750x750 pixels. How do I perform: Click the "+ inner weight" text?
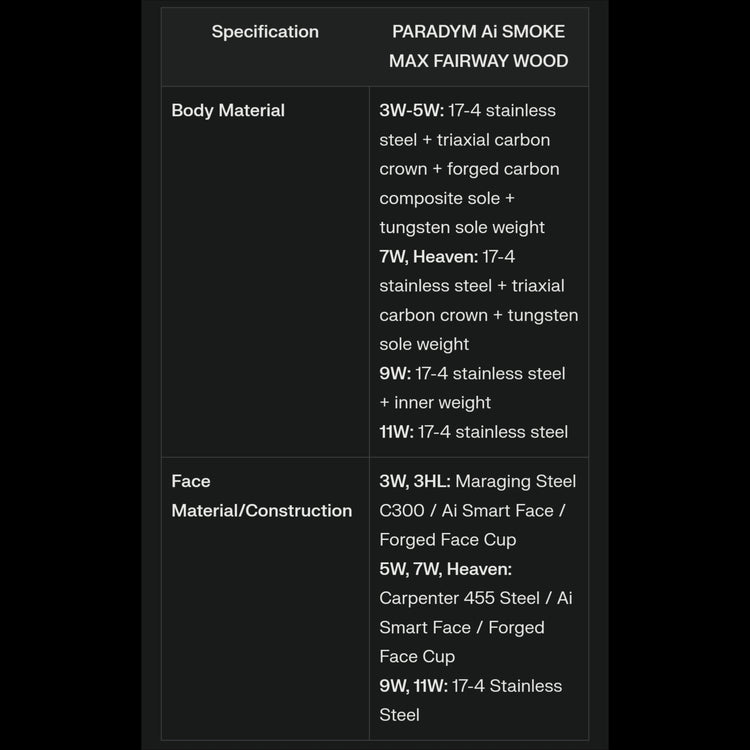[x=435, y=403]
